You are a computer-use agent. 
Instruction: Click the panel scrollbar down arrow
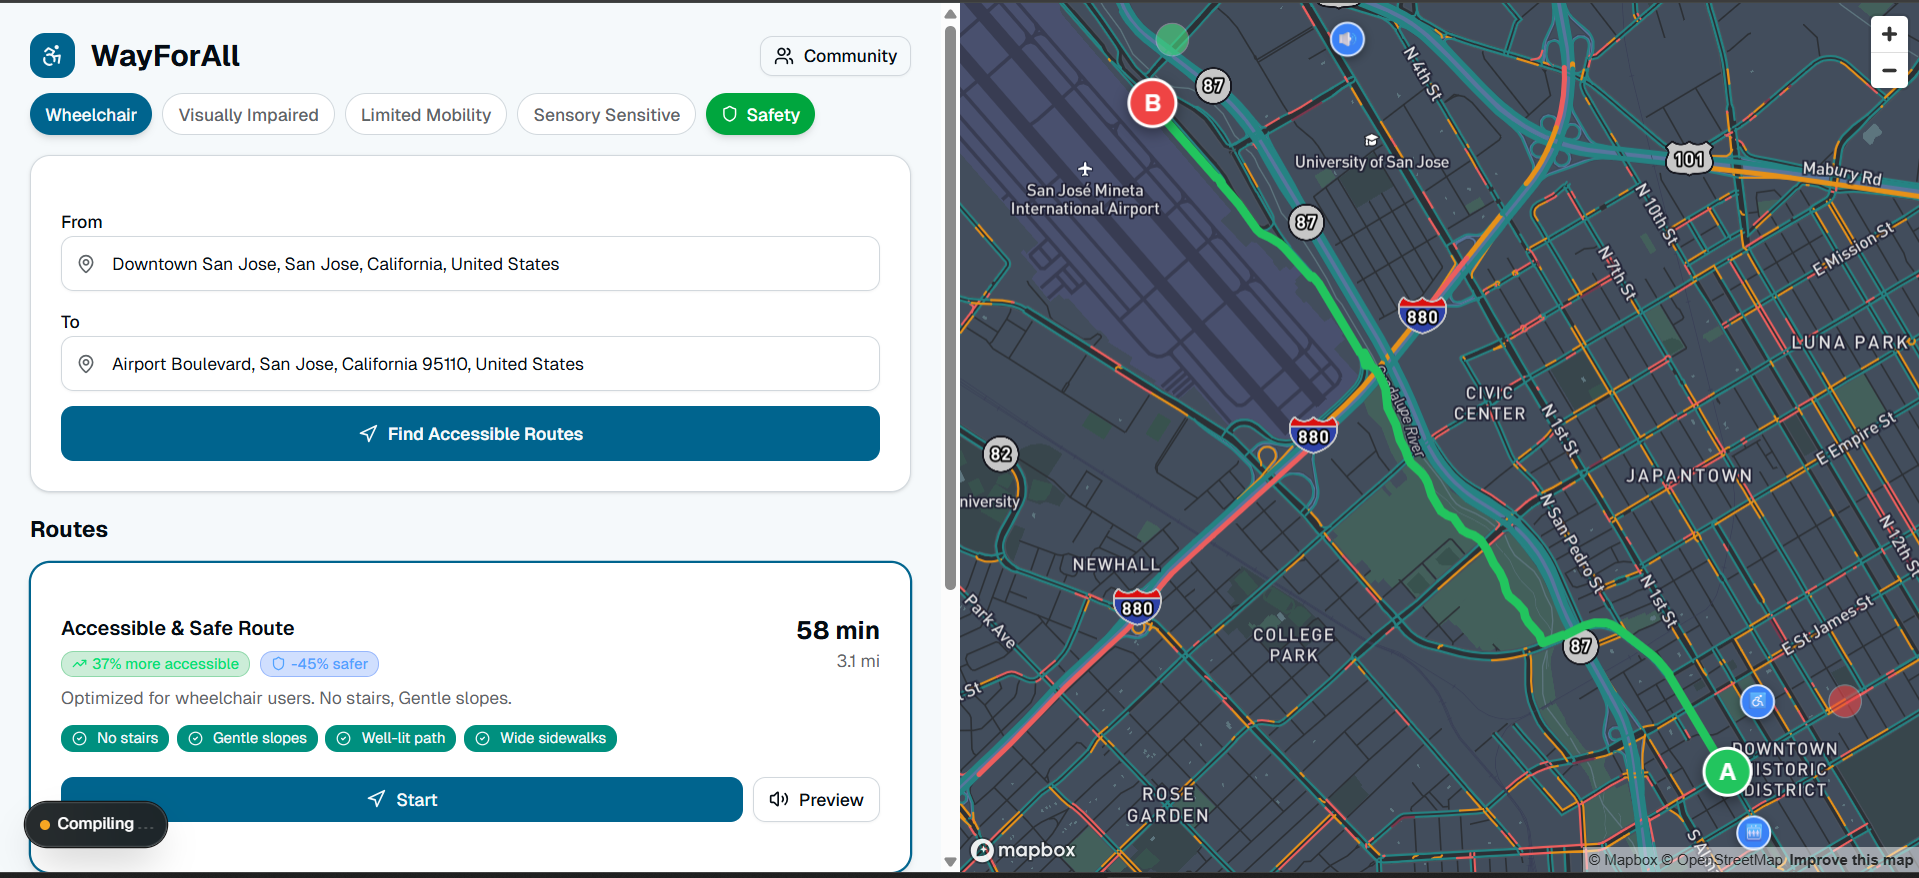[x=950, y=862]
